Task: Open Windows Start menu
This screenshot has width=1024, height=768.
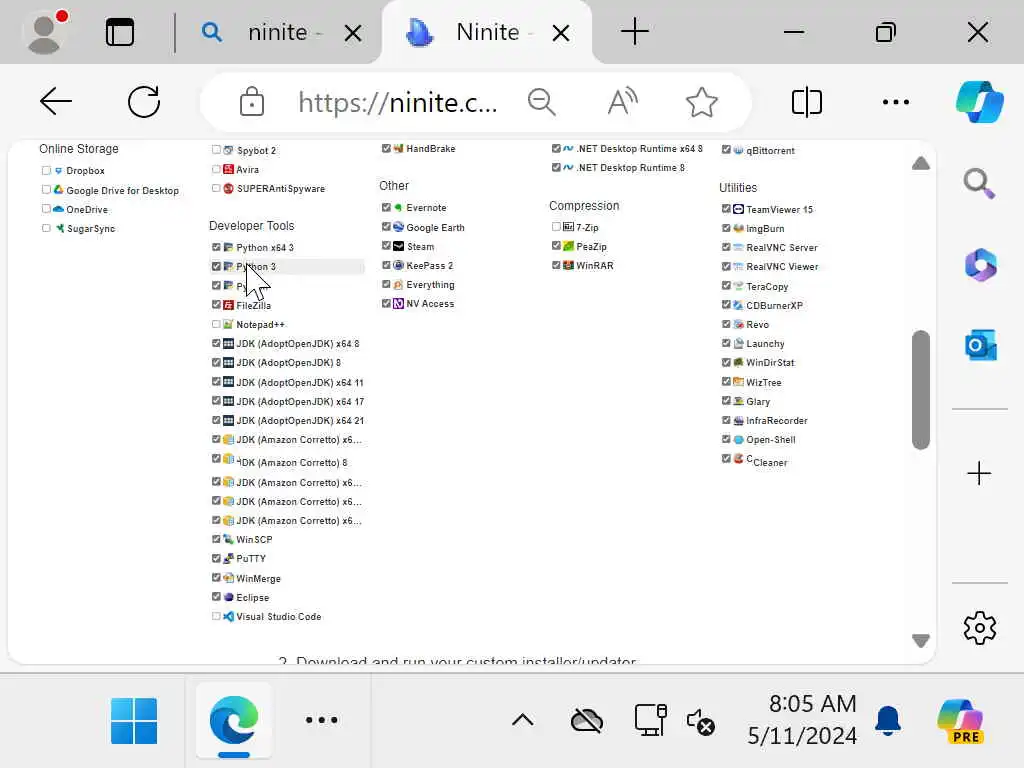Action: point(134,721)
